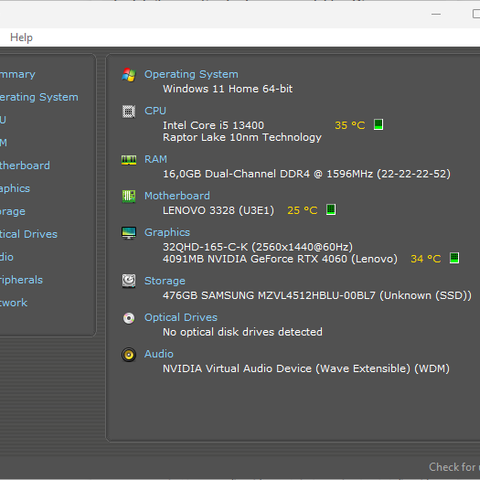
Task: Click the Check for updates link
Action: [x=454, y=467]
